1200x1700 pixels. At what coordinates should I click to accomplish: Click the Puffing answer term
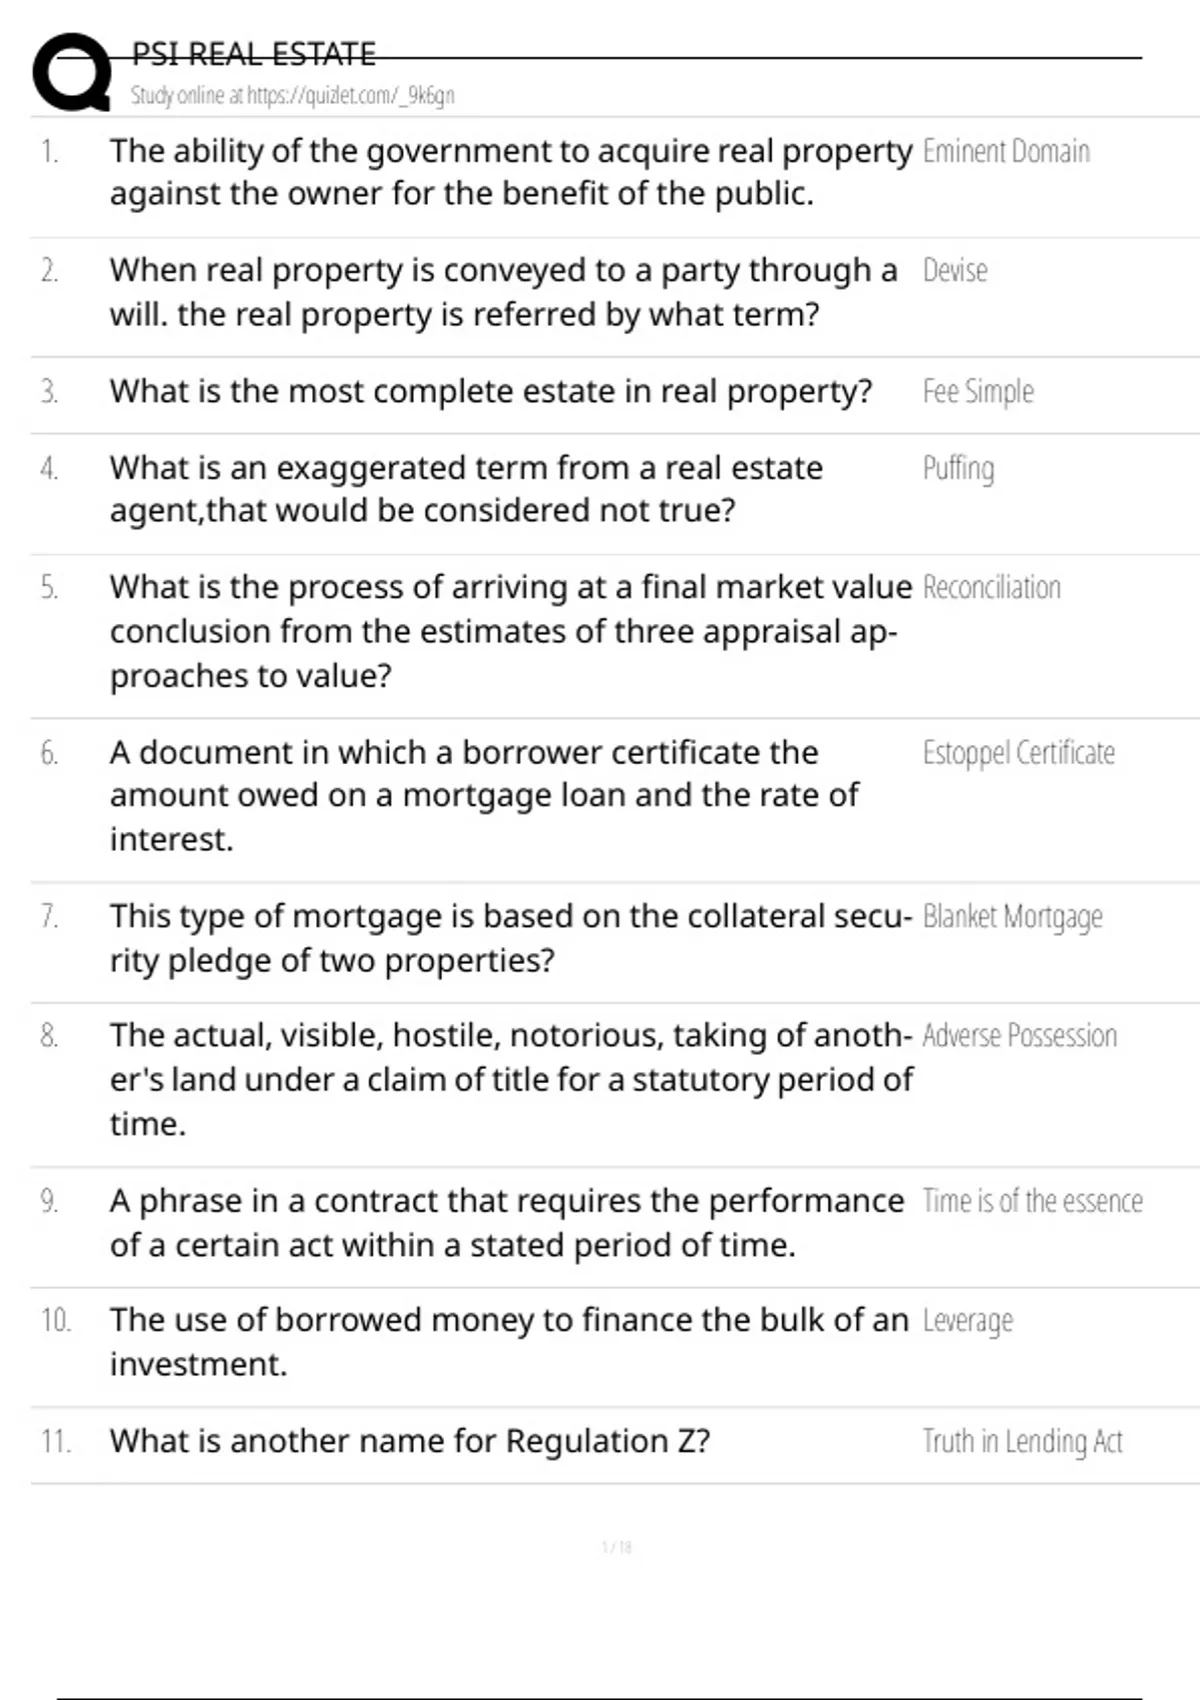[x=958, y=468]
